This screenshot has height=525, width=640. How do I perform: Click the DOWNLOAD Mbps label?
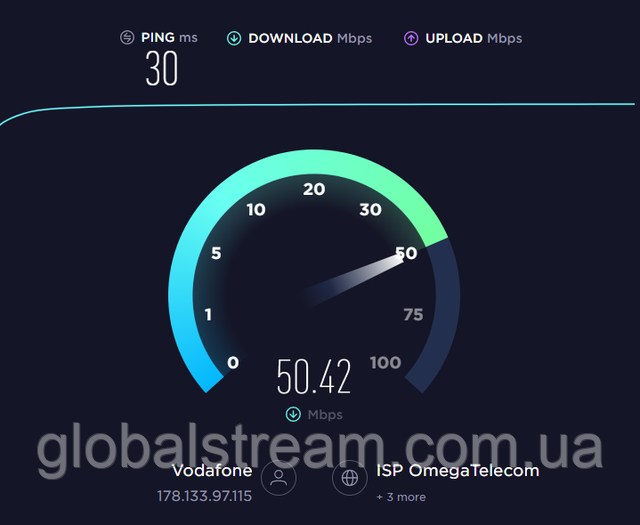pos(310,38)
